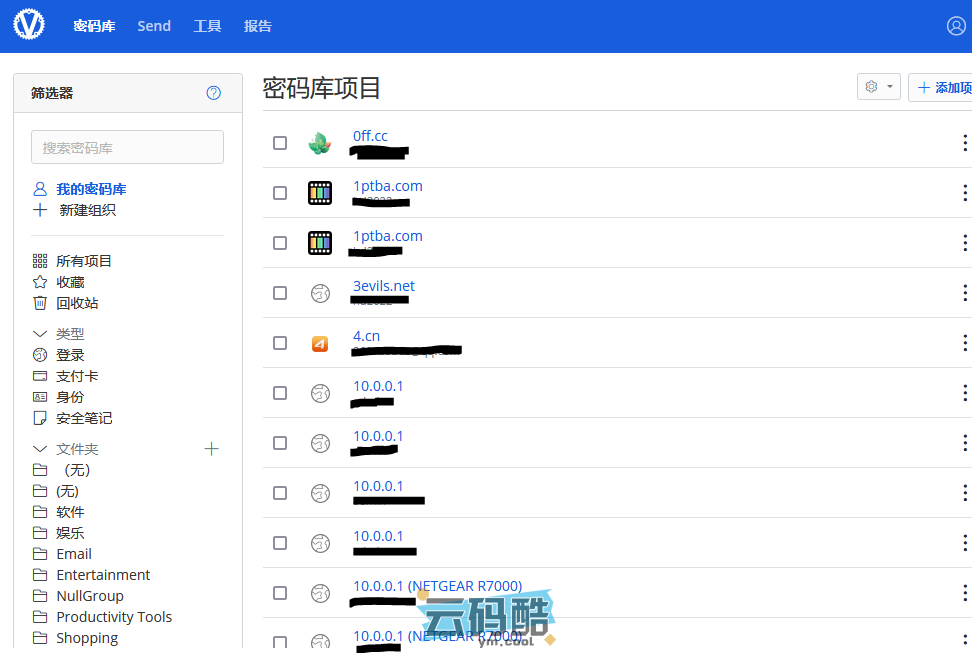972x653 pixels.
Task: Select the Productivity Tools folder
Action: pos(114,617)
